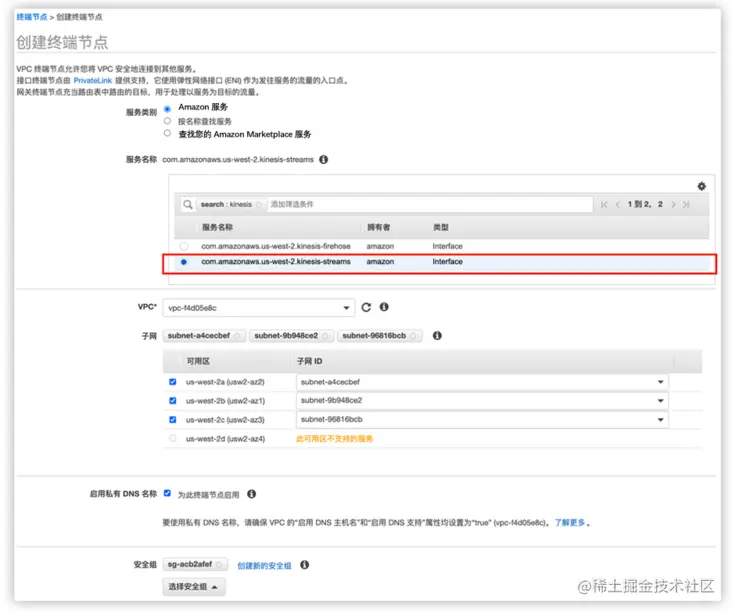The height and width of the screenshot is (612, 732).
Task: Remove subnet-a4cecbef chip
Action: [x=237, y=336]
